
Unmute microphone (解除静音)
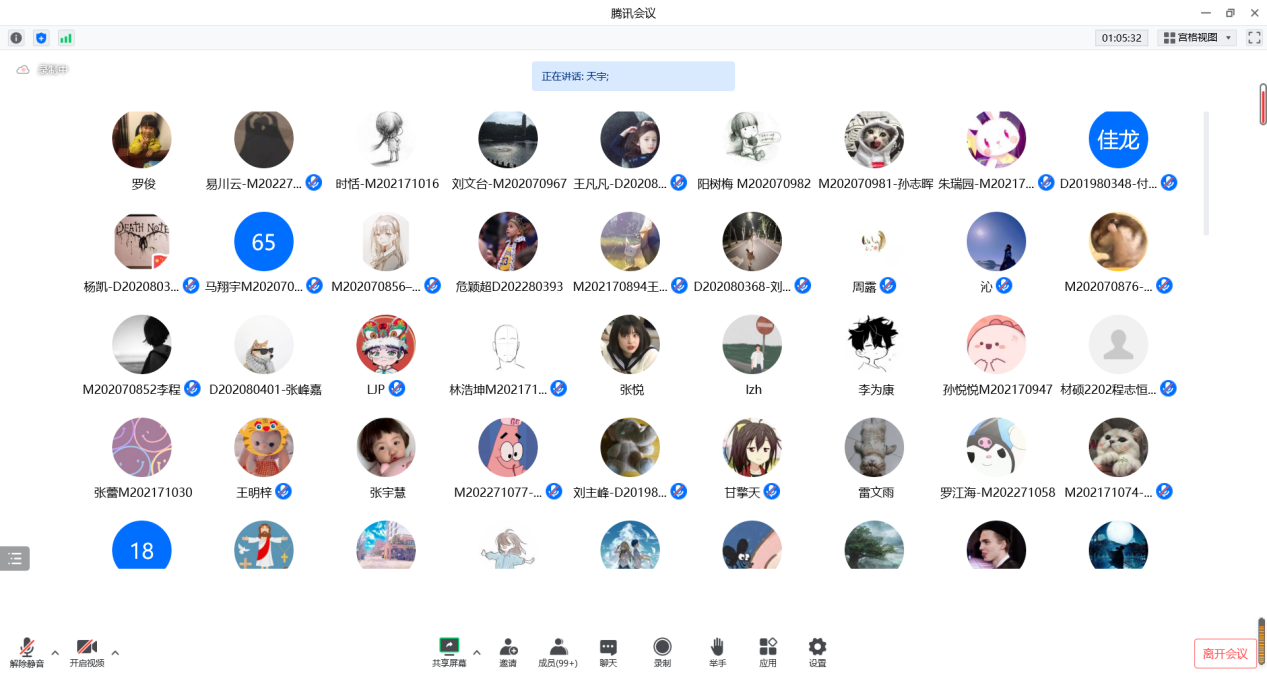(27, 651)
